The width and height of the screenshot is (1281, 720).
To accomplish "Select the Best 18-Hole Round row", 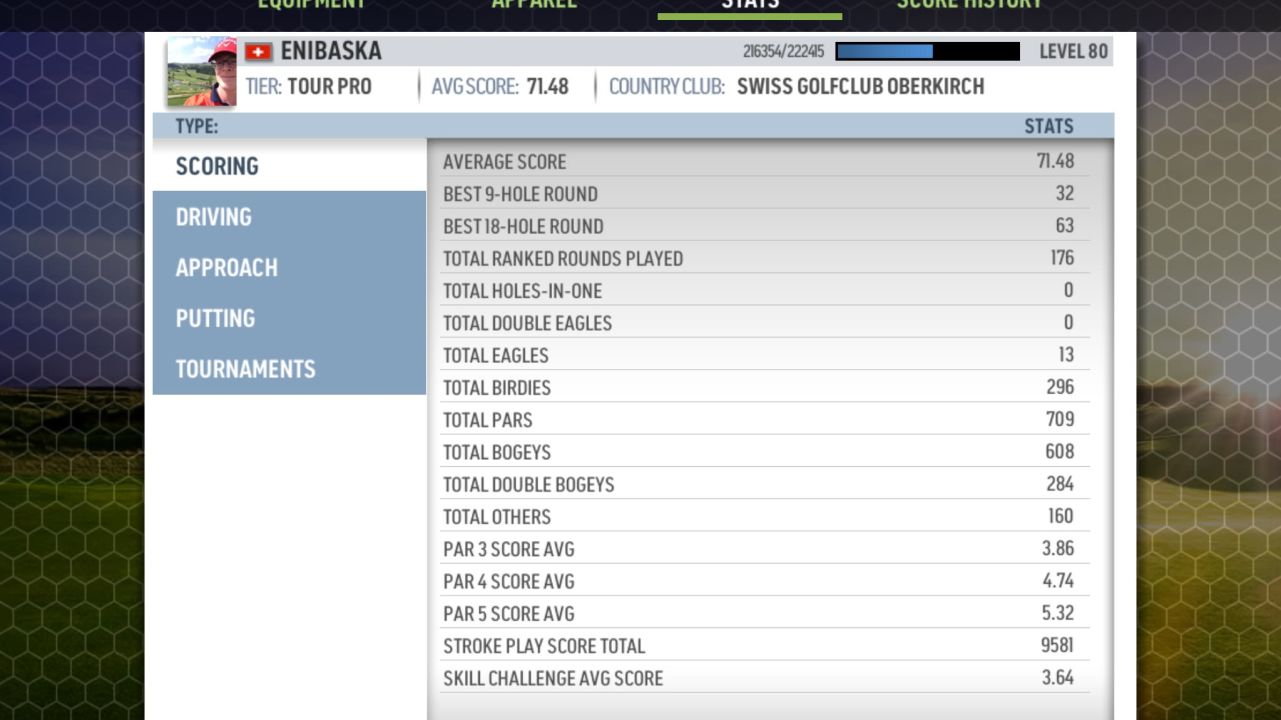I will click(765, 226).
